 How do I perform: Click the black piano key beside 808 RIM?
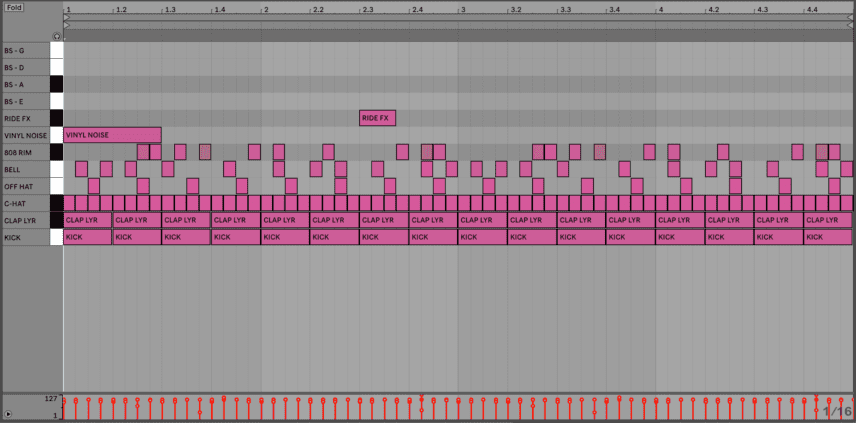coord(57,152)
